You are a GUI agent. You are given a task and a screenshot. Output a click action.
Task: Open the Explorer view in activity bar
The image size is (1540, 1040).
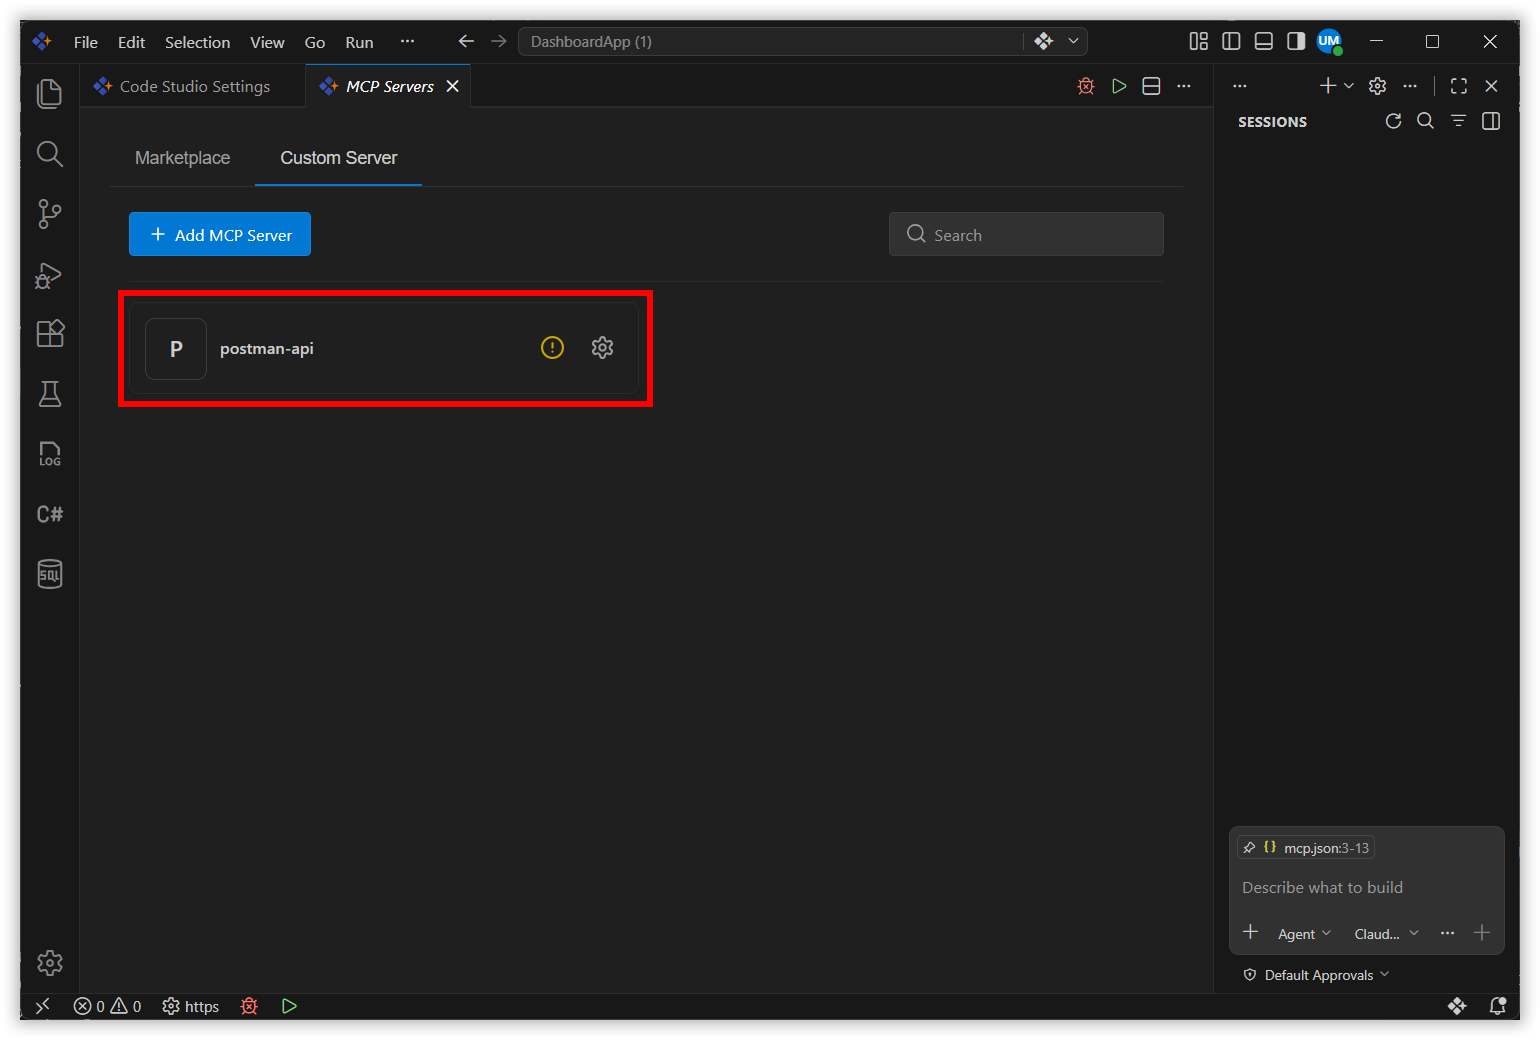[x=49, y=93]
